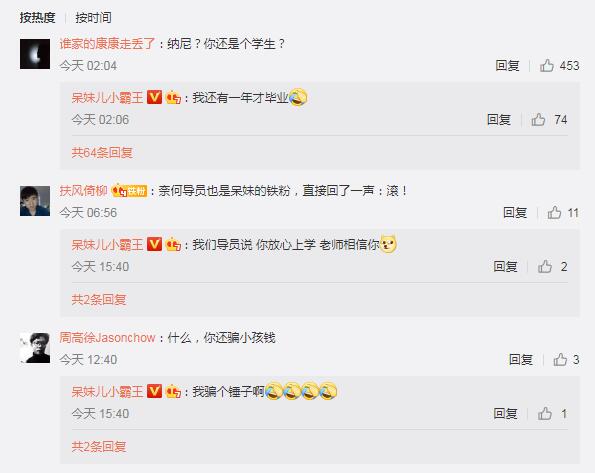
Task: Click 扶风倚柳's avatar thumbnail
Action: coord(35,201)
